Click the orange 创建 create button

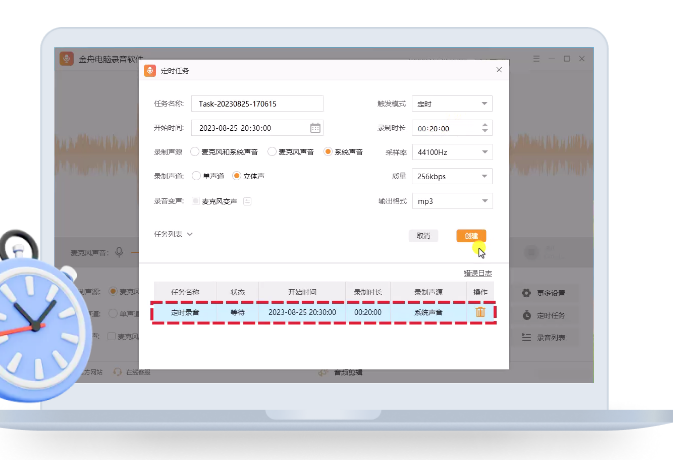point(471,236)
